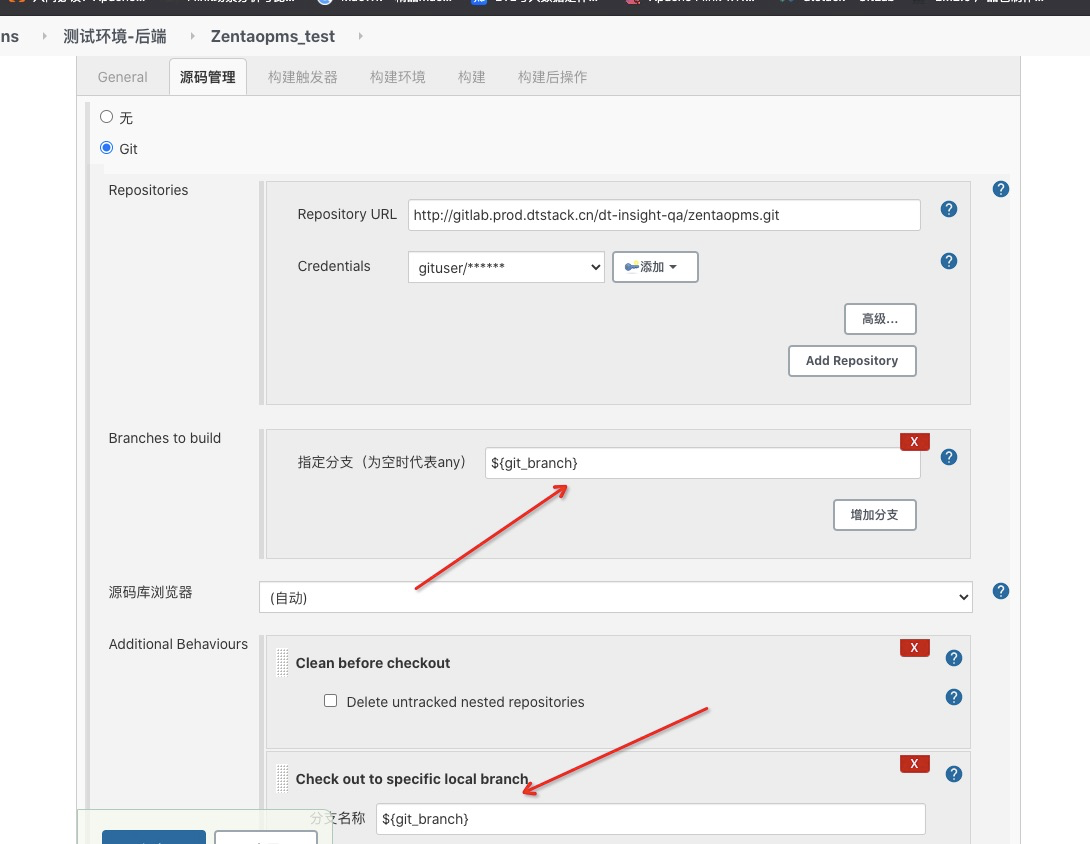Show help for Repository URL field
This screenshot has width=1090, height=844.
tap(948, 209)
